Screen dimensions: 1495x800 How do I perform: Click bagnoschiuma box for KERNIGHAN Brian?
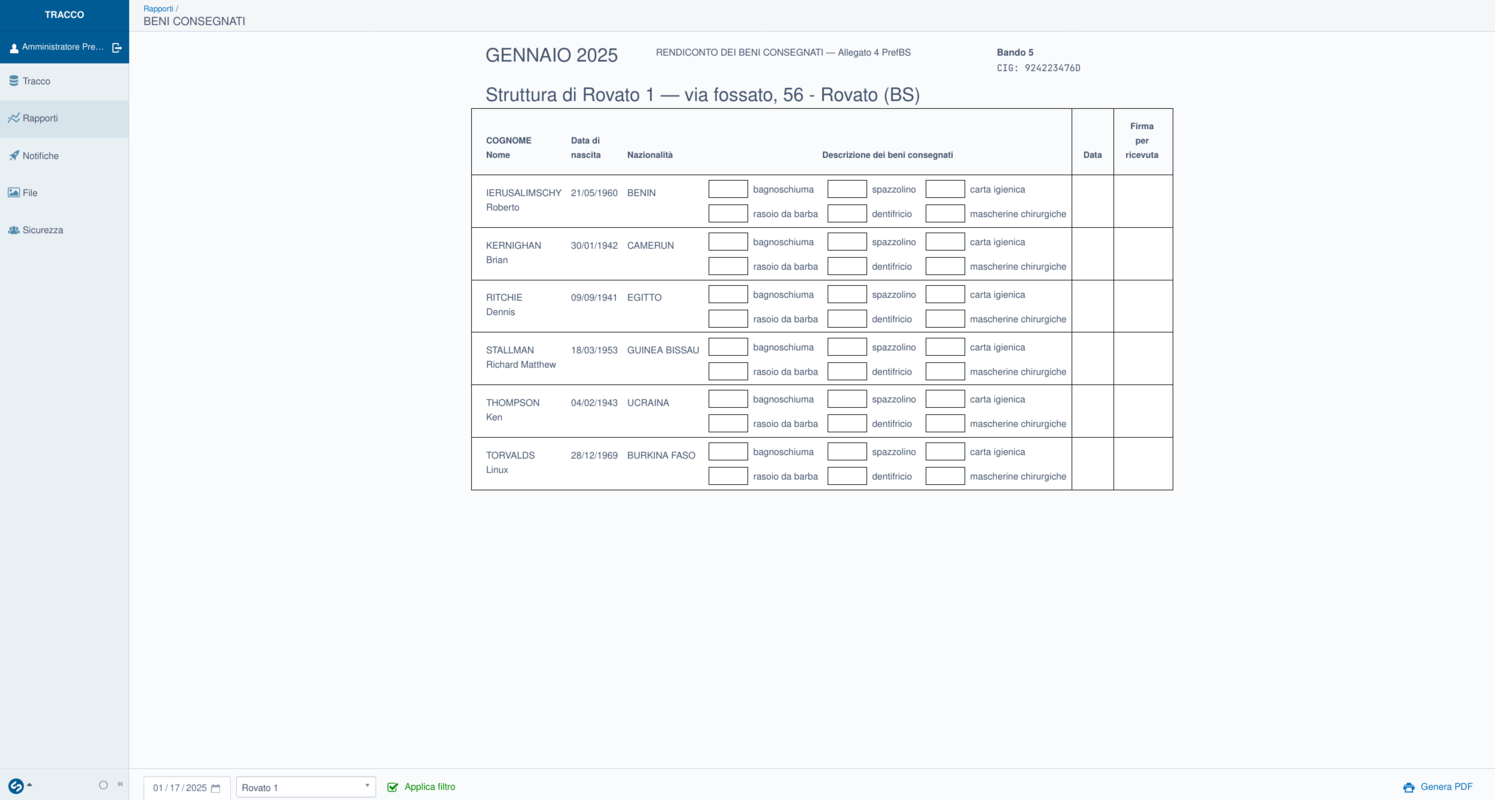pos(728,242)
